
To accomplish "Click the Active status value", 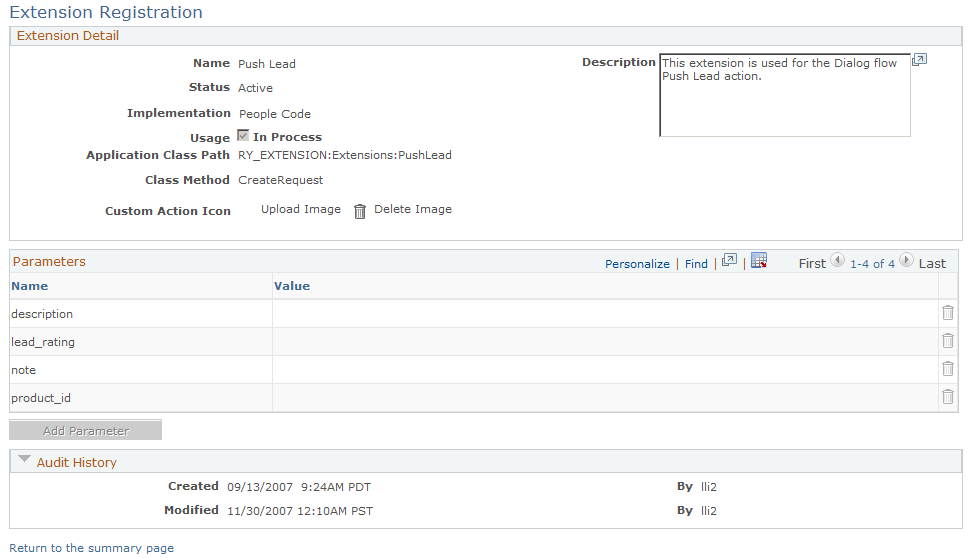I will point(256,88).
